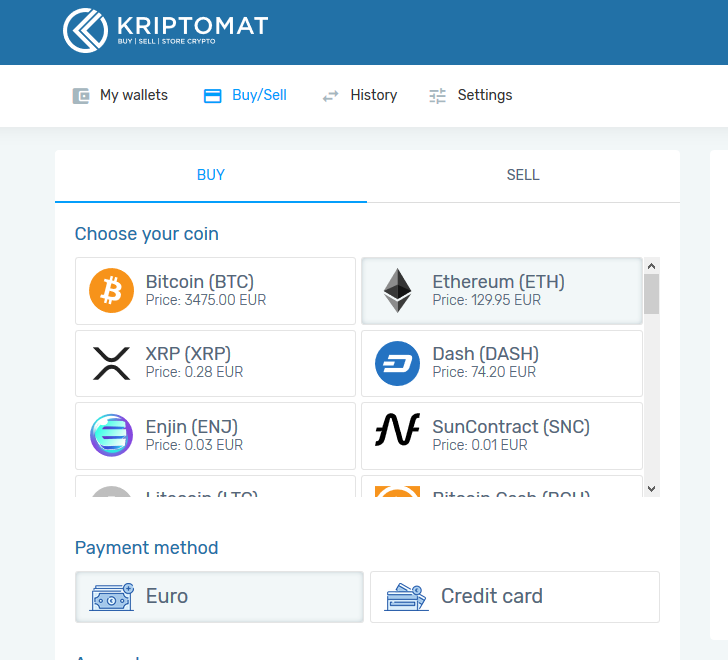Click the History arrows icon
The height and width of the screenshot is (660, 728).
(x=331, y=96)
